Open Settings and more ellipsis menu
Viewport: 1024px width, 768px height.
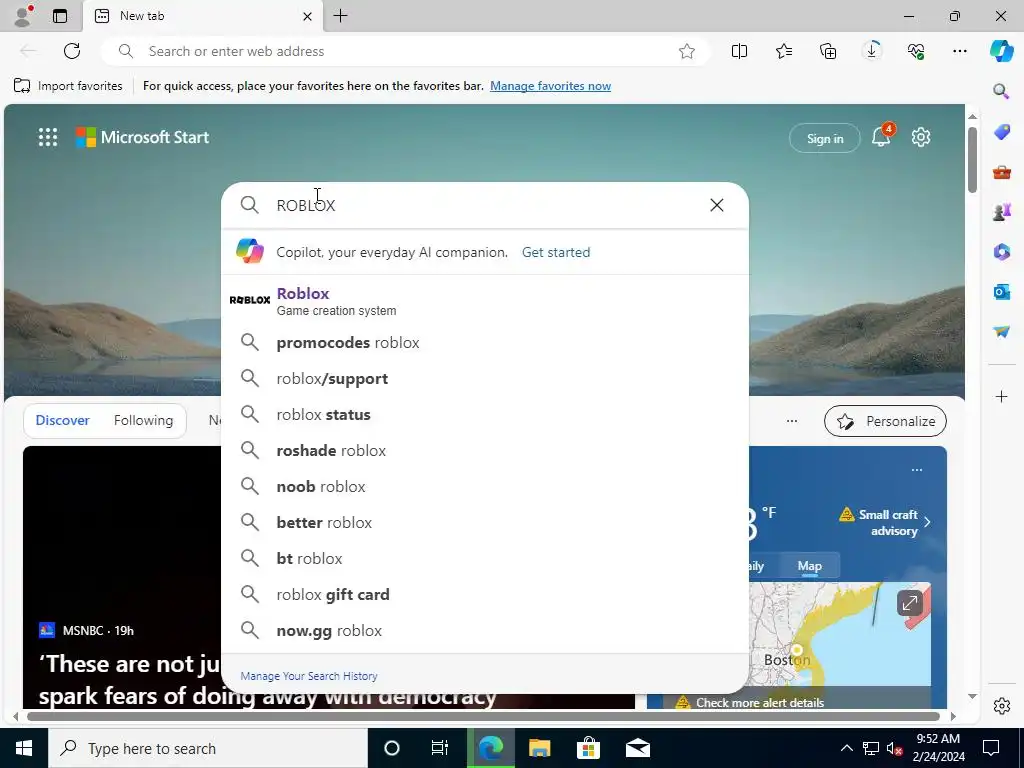[959, 51]
